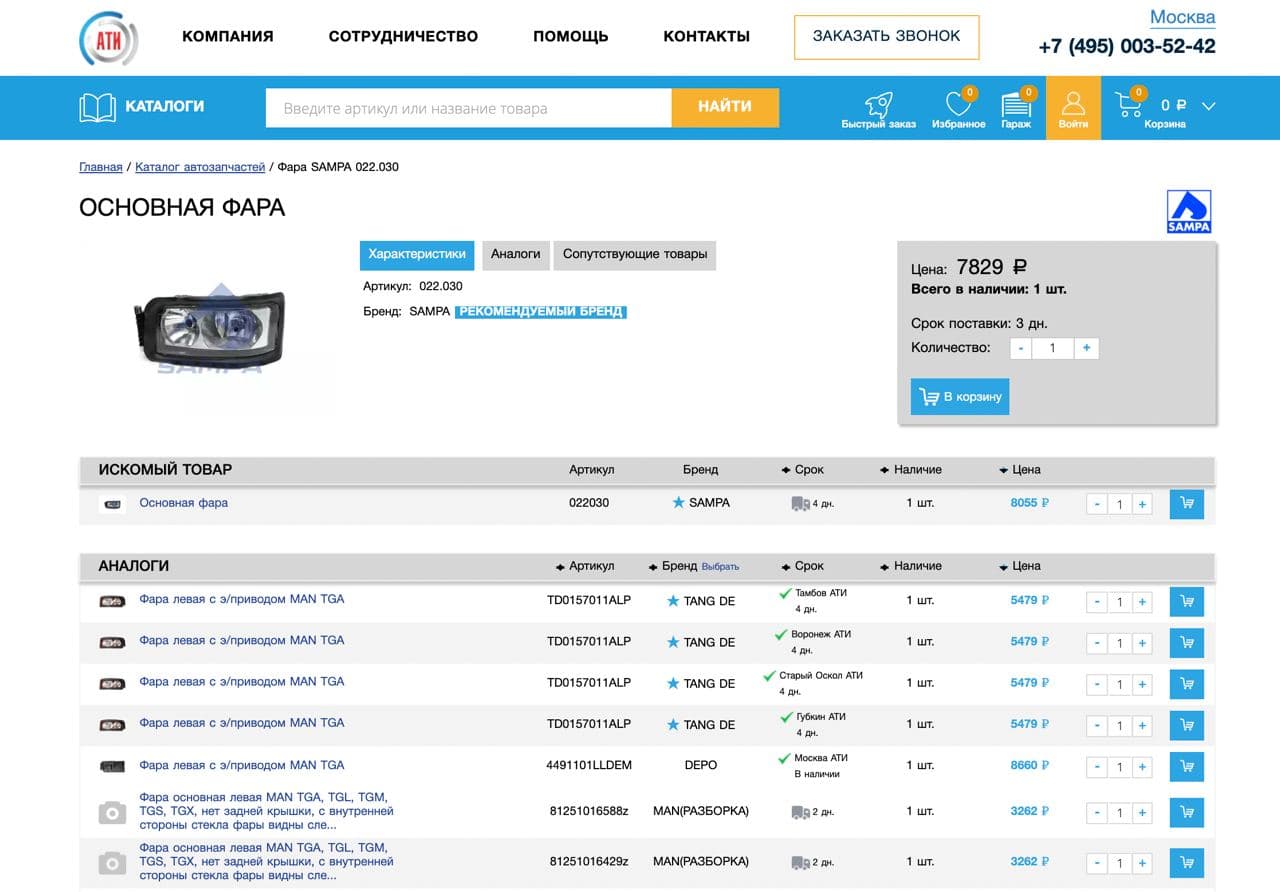Click star icon in Тамбов АТИ row
The height and width of the screenshot is (892, 1280).
[673, 601]
